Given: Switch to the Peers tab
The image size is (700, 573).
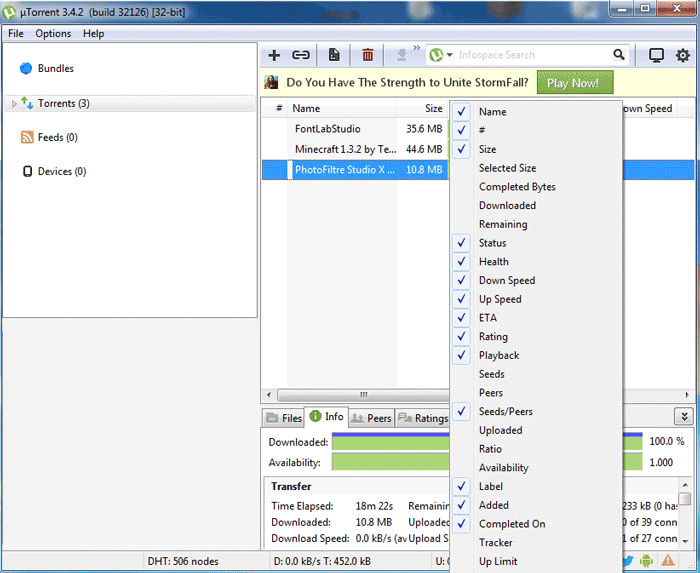Looking at the screenshot, I should (371, 418).
